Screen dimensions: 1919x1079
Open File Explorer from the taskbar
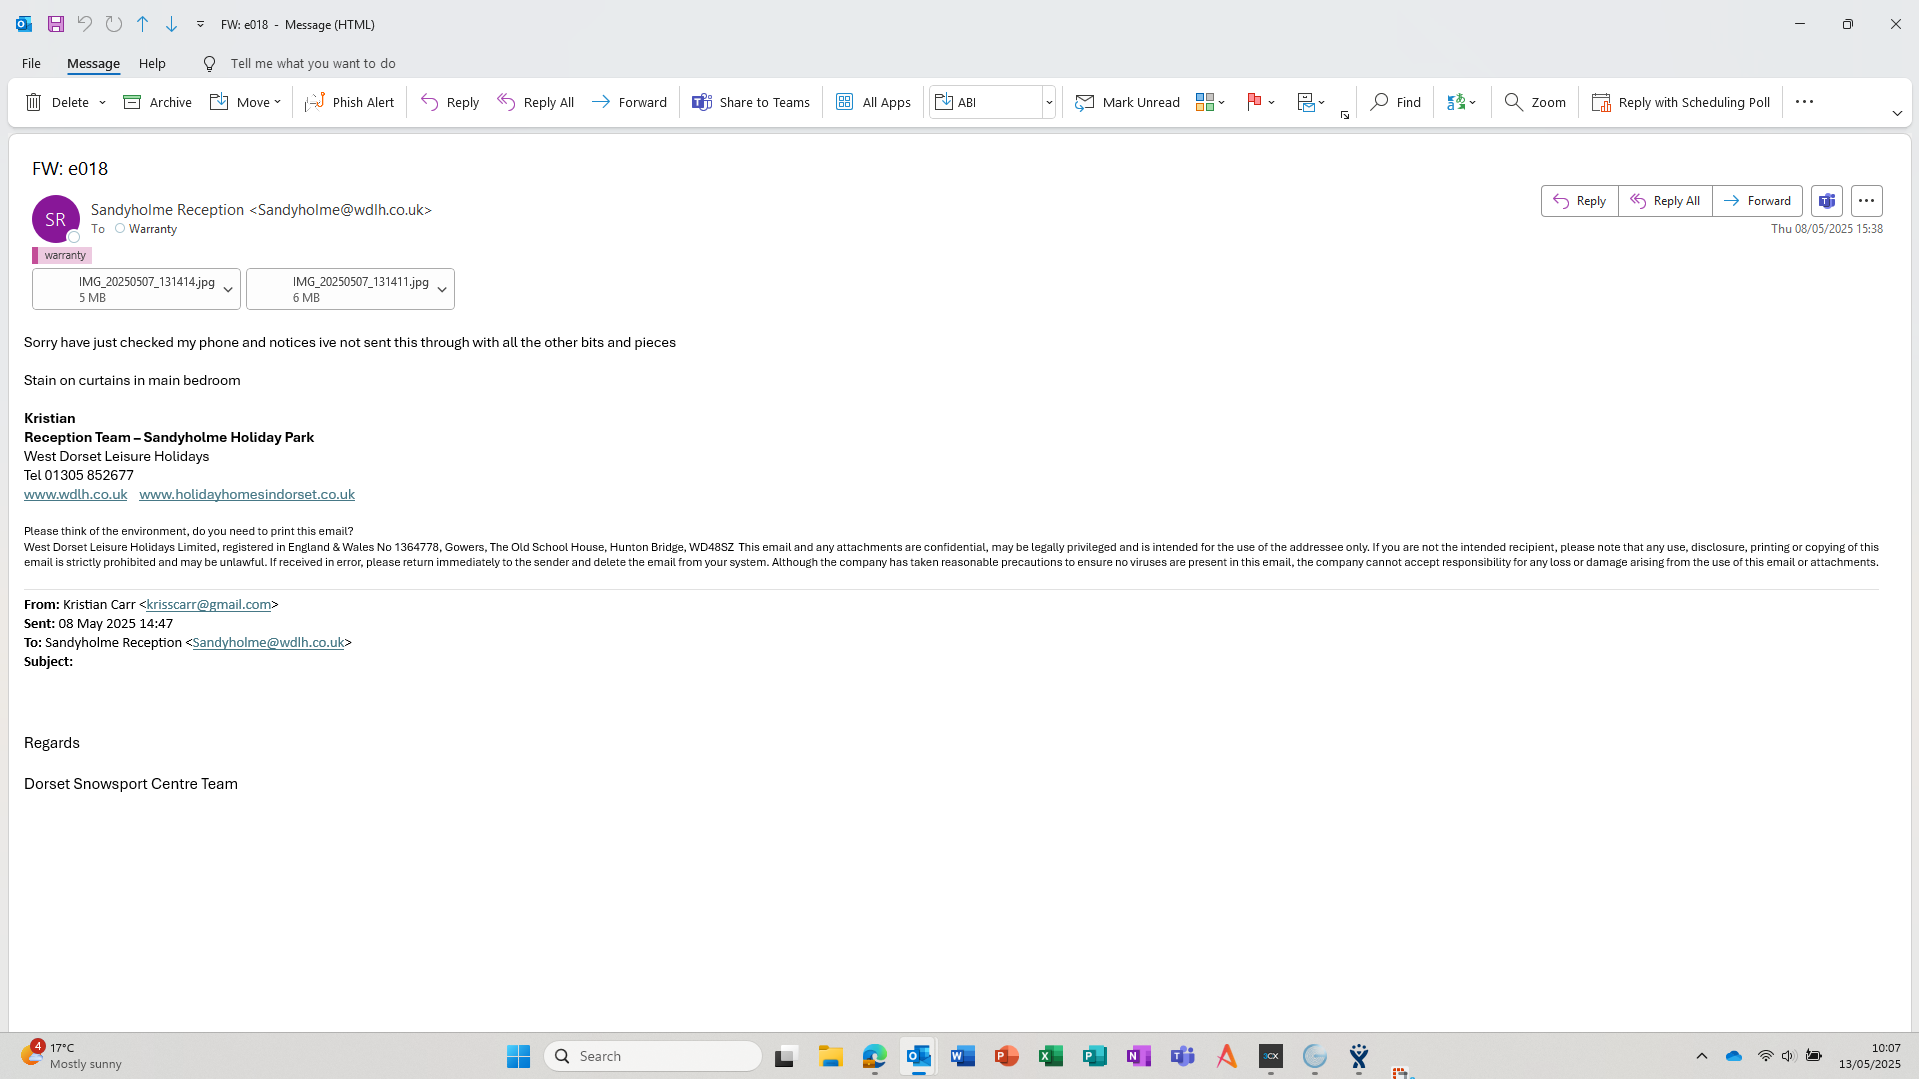pyautogui.click(x=831, y=1056)
